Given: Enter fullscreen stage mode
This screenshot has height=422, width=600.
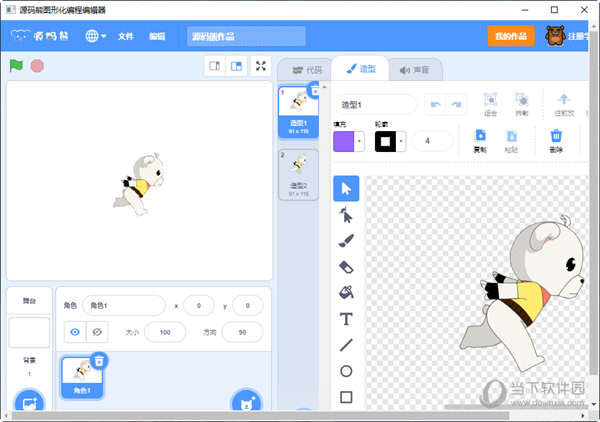Looking at the screenshot, I should click(261, 66).
